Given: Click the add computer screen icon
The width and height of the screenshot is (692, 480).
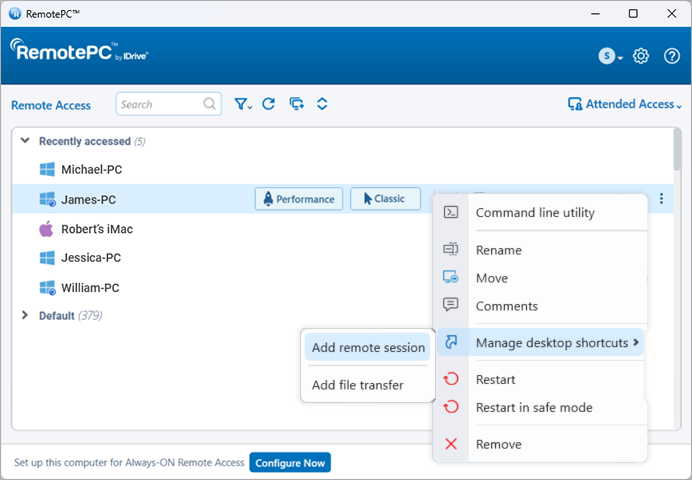Looking at the screenshot, I should (x=296, y=104).
